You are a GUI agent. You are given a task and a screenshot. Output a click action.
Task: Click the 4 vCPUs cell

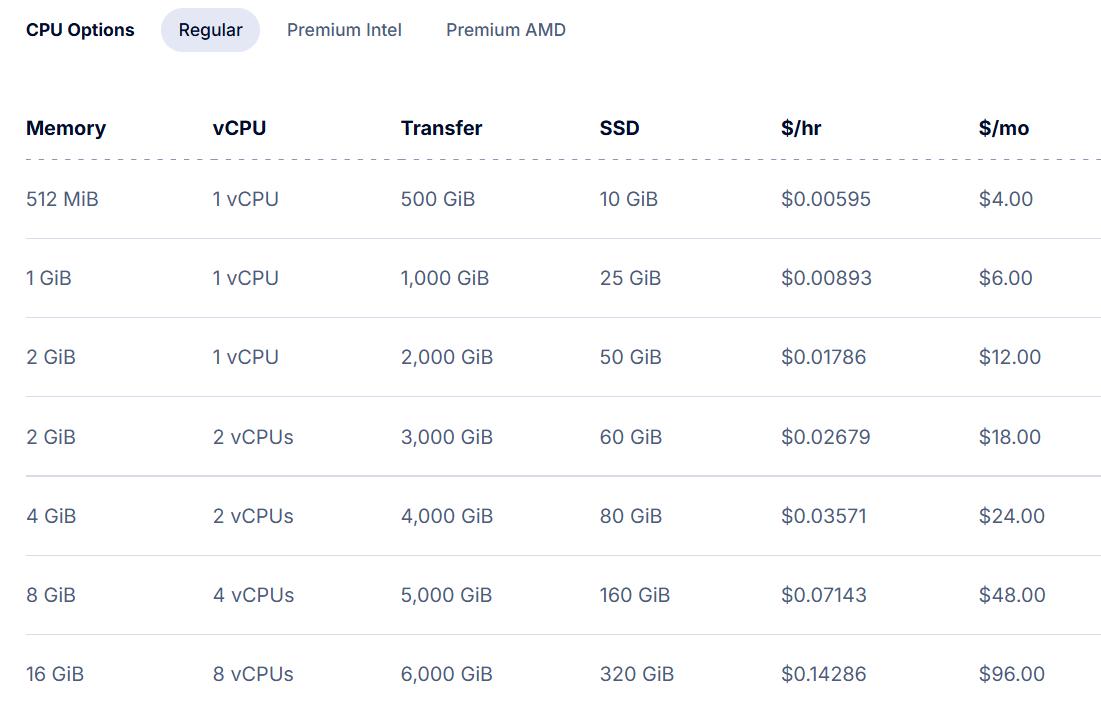tap(253, 595)
